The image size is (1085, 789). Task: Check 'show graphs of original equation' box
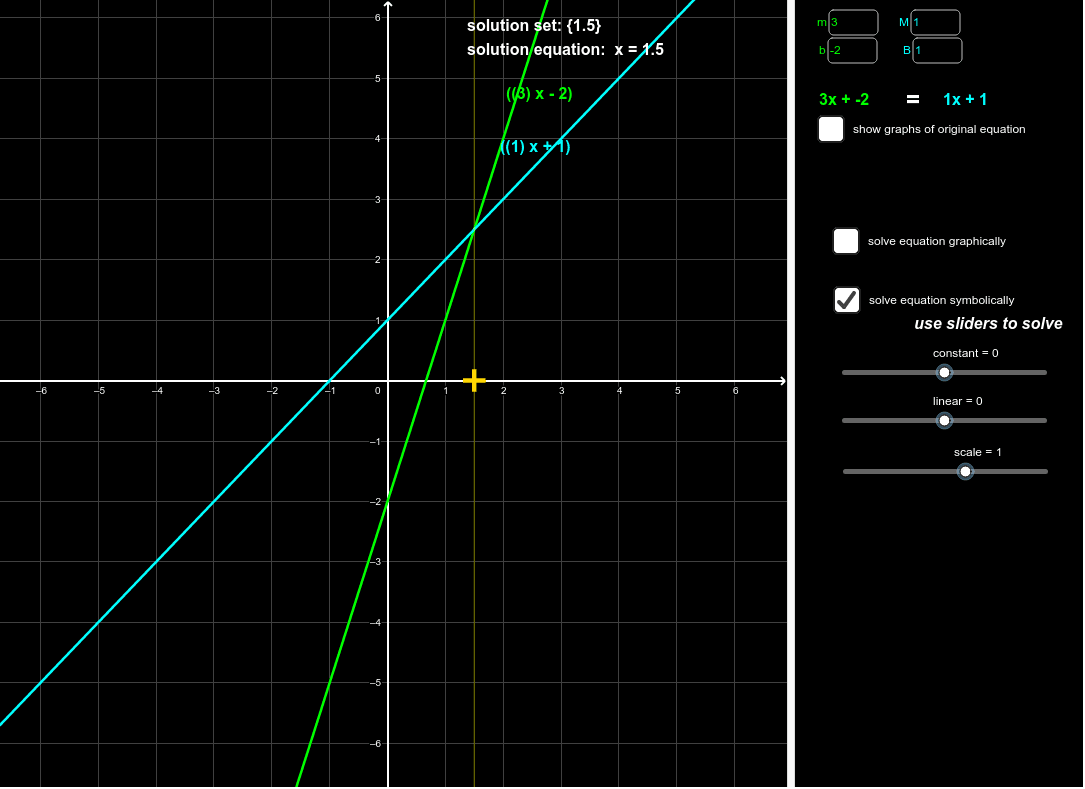pyautogui.click(x=830, y=129)
